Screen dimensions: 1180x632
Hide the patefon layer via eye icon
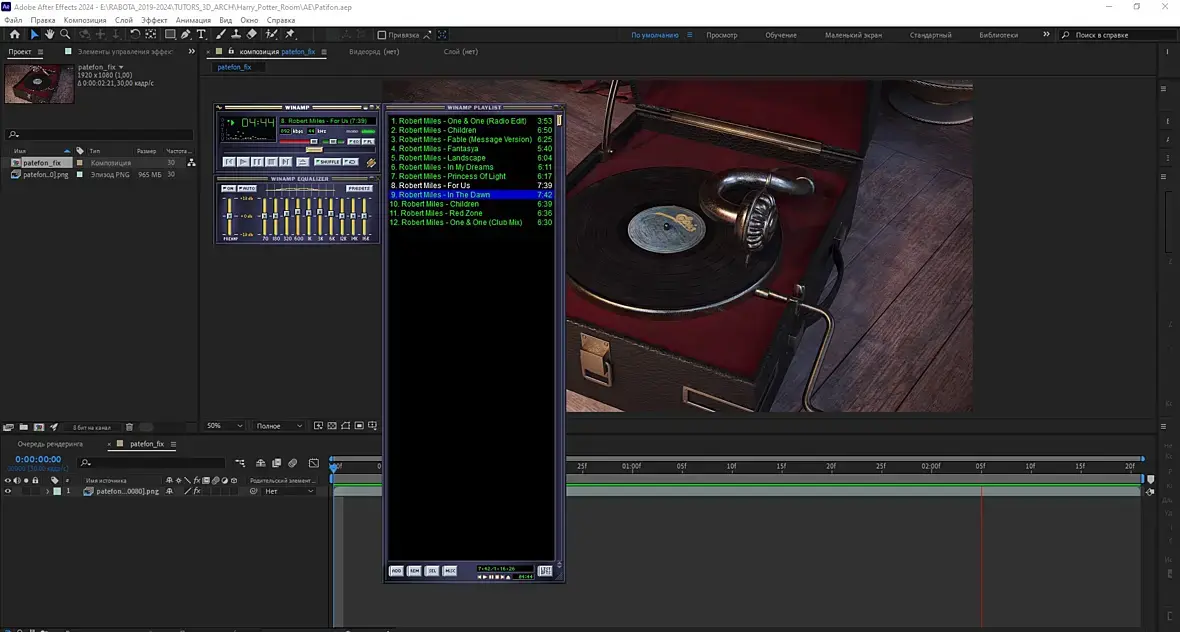(x=8, y=491)
